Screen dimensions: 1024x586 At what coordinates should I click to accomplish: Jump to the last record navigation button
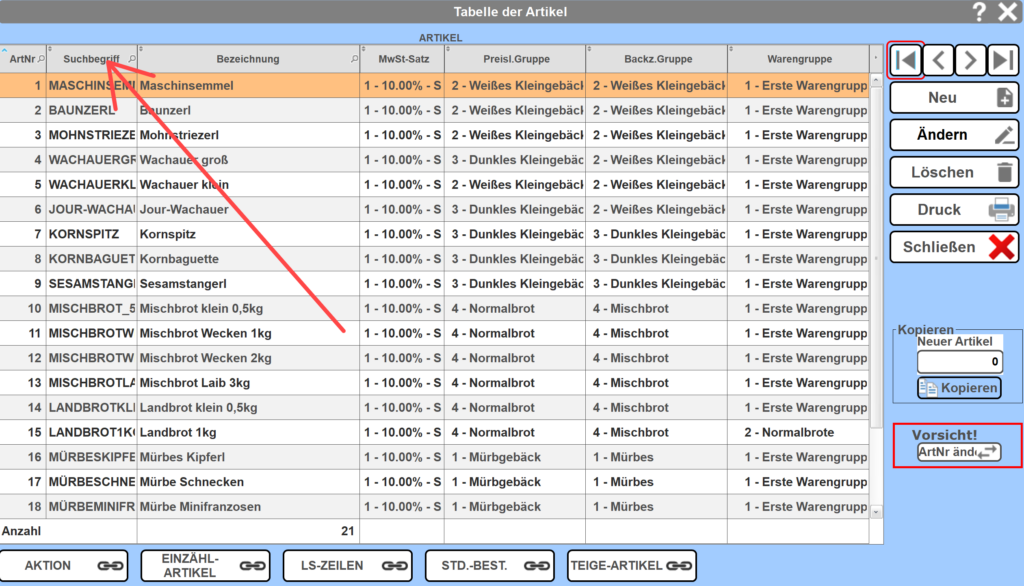click(1003, 60)
